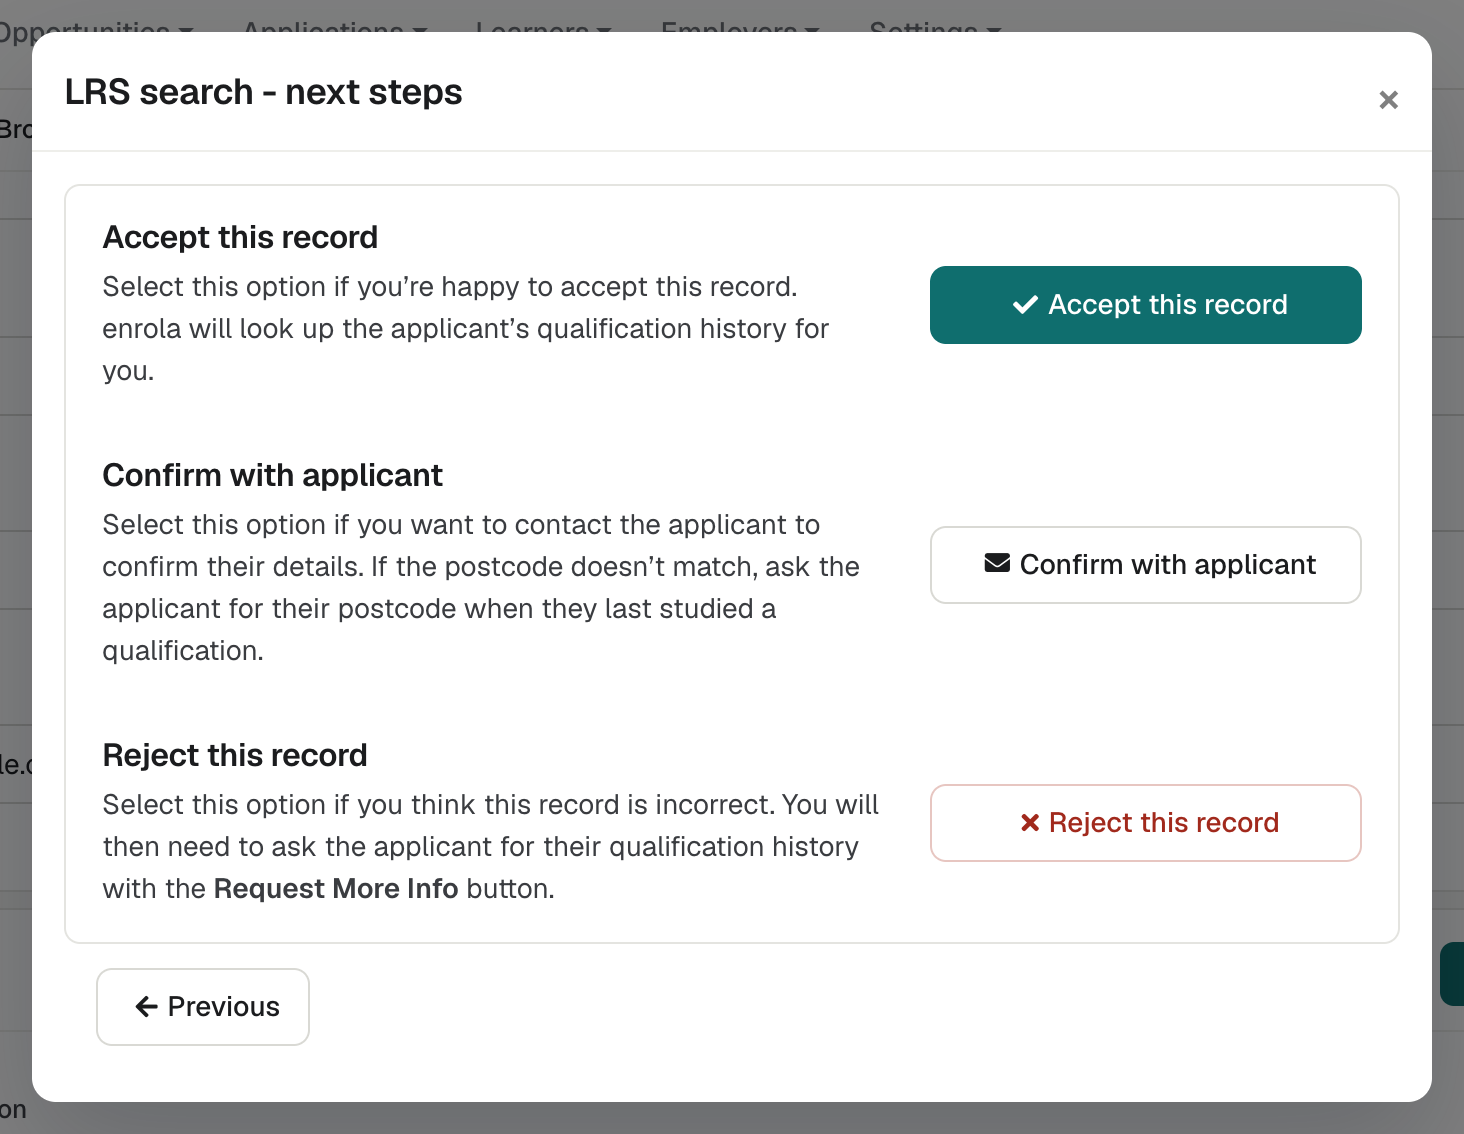Click the paragraph mentioning "If the postcode doesn't match"

(x=481, y=588)
